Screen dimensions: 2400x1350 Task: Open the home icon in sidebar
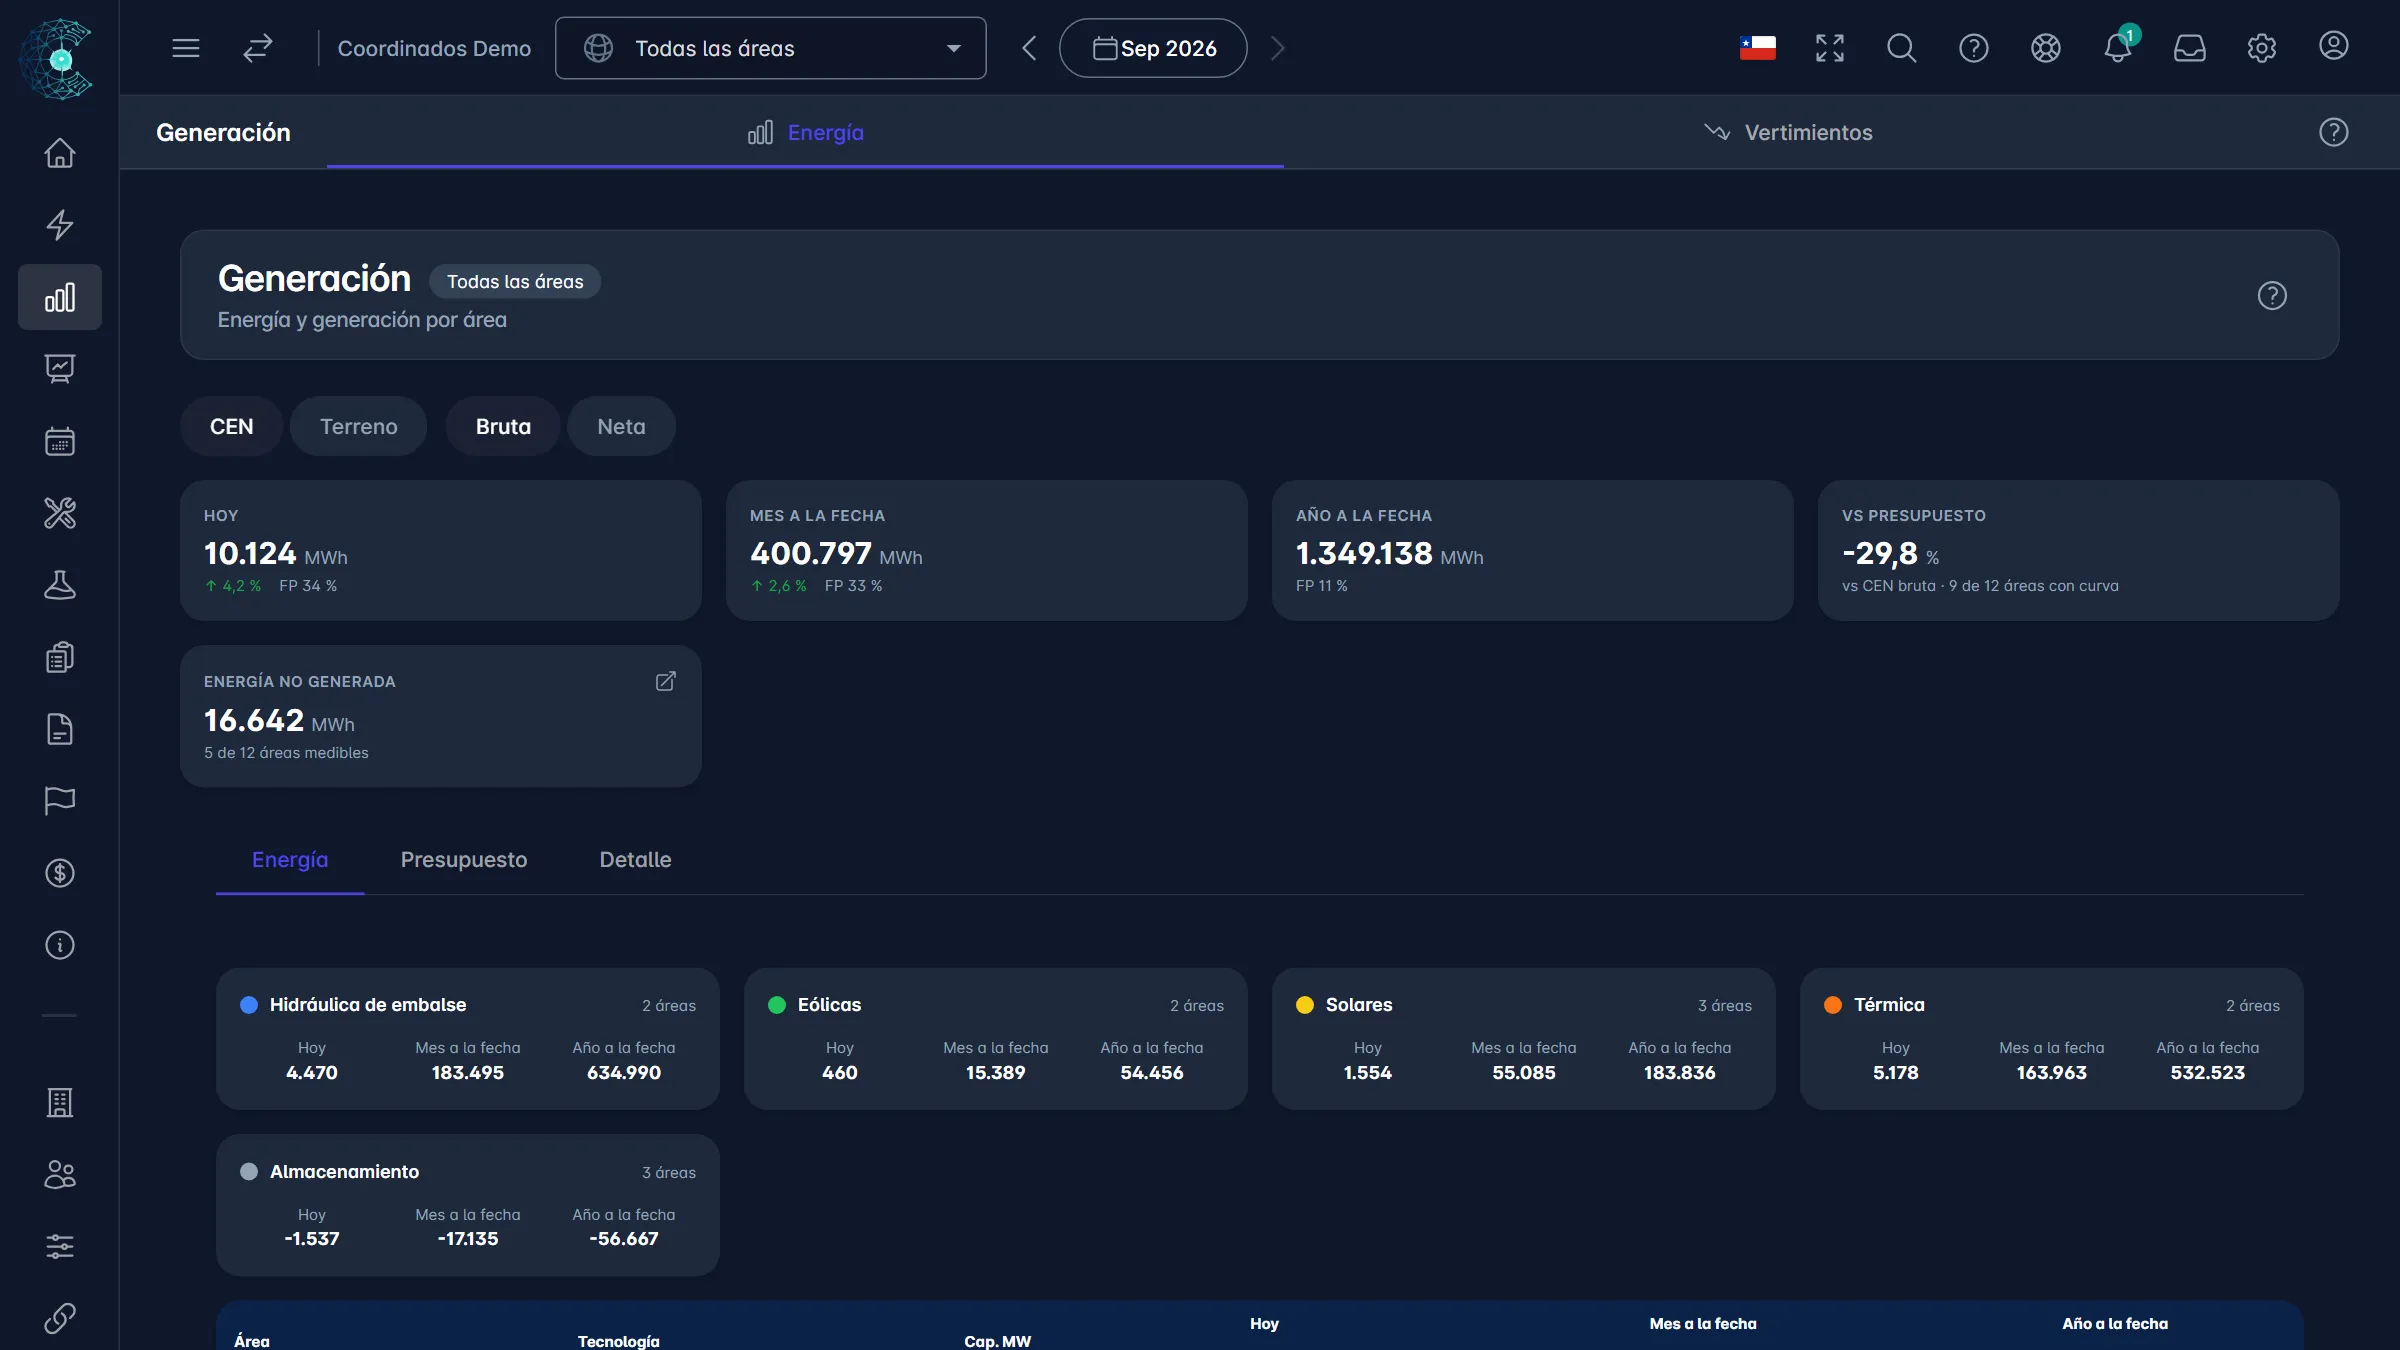[60, 153]
